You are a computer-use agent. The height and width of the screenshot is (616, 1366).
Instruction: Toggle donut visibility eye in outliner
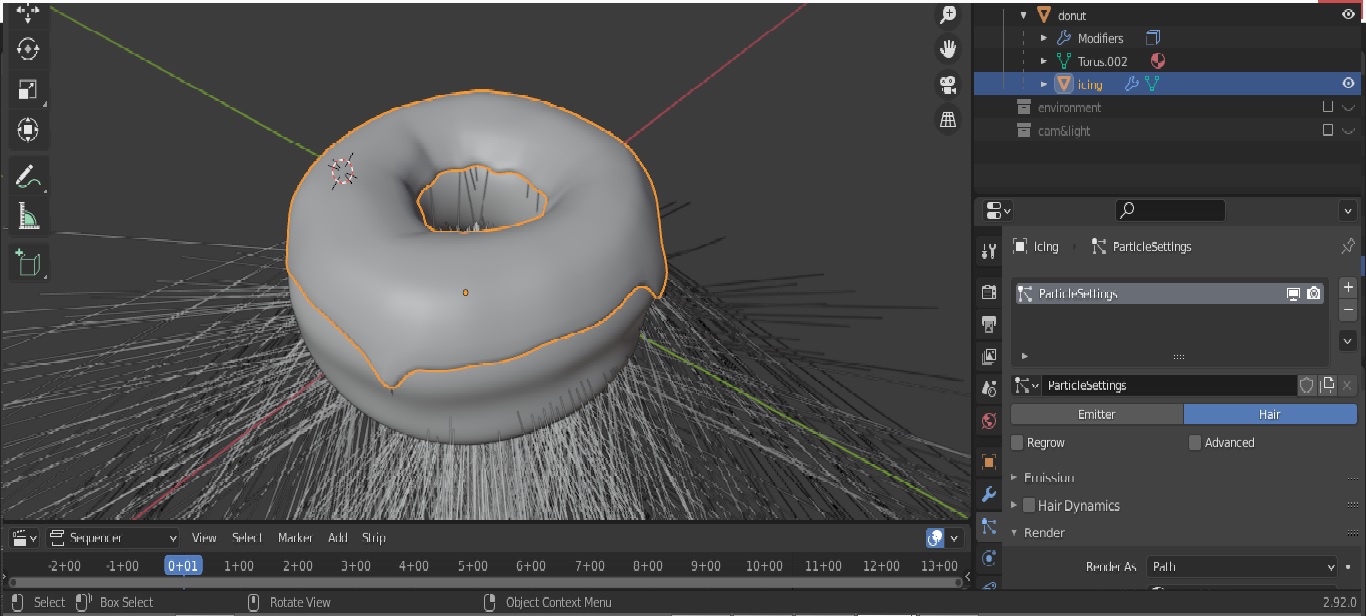(x=1348, y=15)
